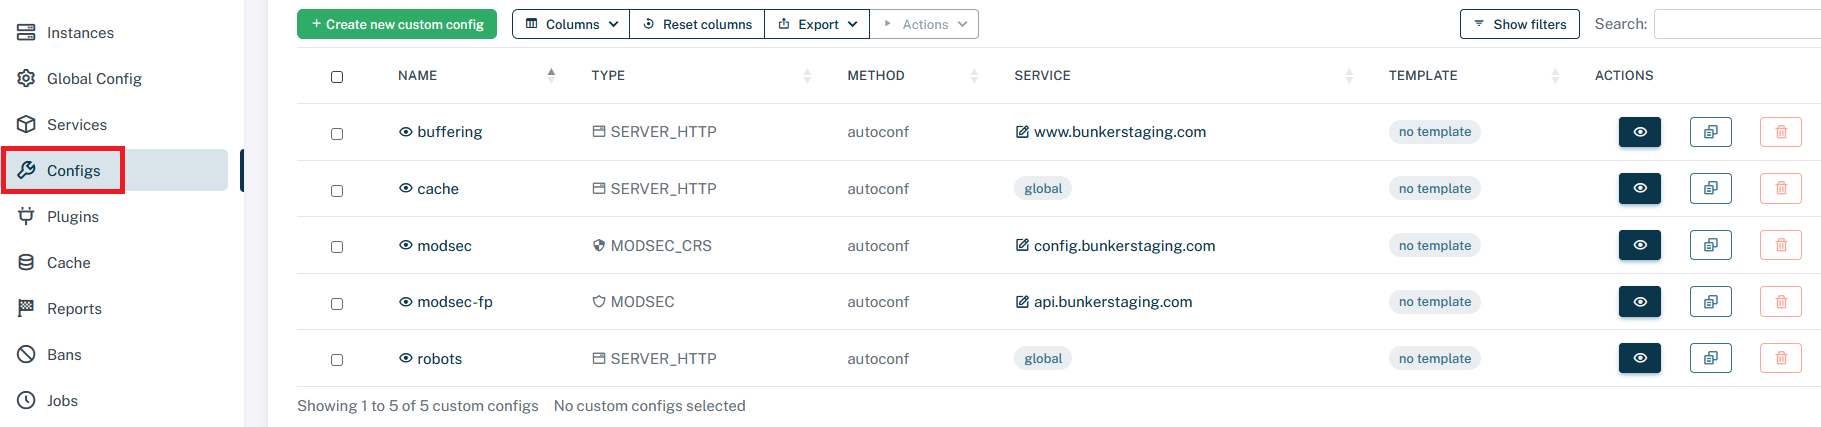Image resolution: width=1821 pixels, height=427 pixels.
Task: Expand the Columns dropdown
Action: click(571, 24)
